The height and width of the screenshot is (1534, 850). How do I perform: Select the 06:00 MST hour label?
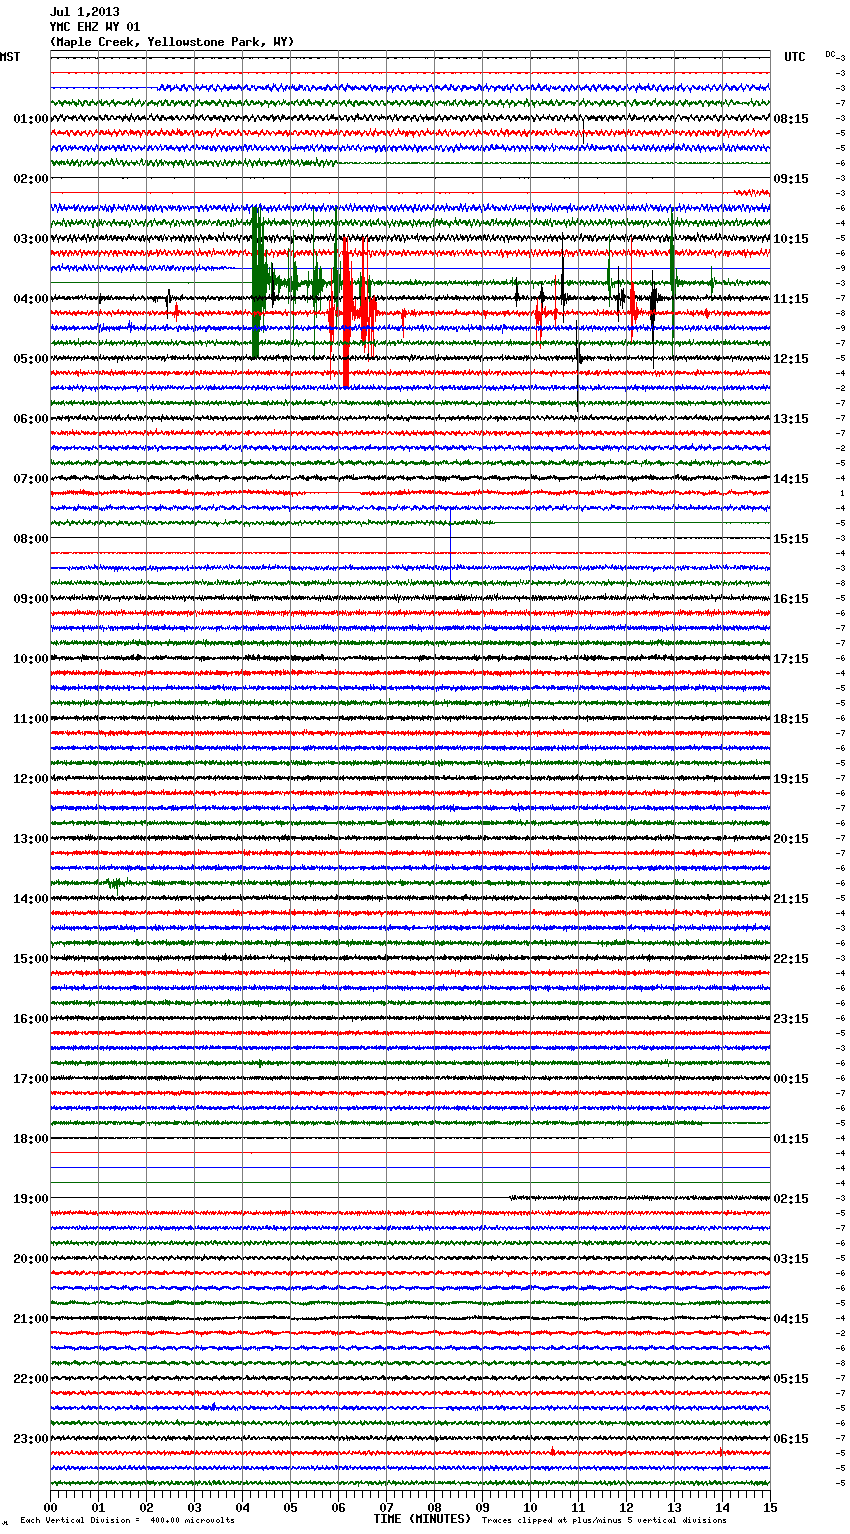pos(31,419)
